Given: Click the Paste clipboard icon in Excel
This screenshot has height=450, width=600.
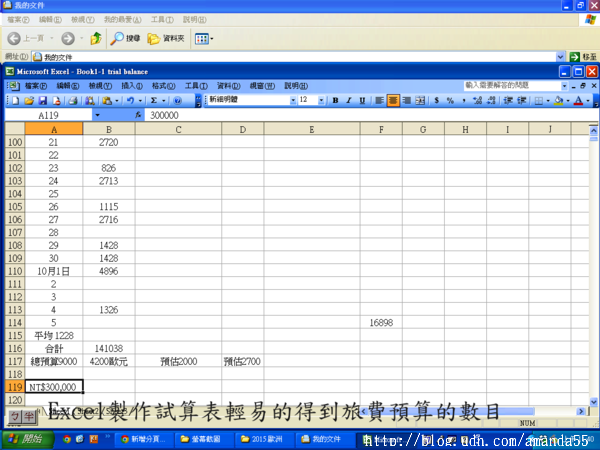Looking at the screenshot, I should (107, 101).
